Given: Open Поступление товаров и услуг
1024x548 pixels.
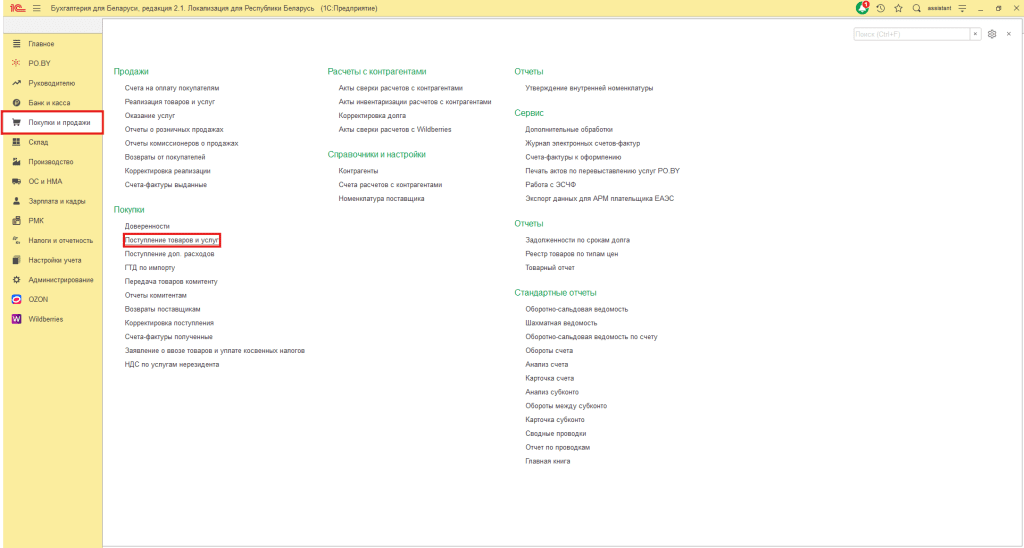Looking at the screenshot, I should click(172, 240).
